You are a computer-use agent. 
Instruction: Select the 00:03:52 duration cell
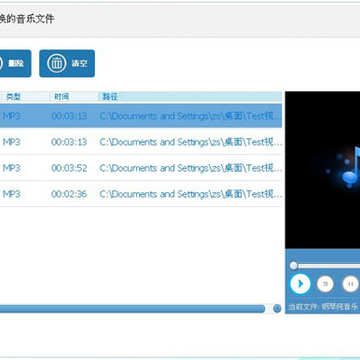(x=69, y=168)
